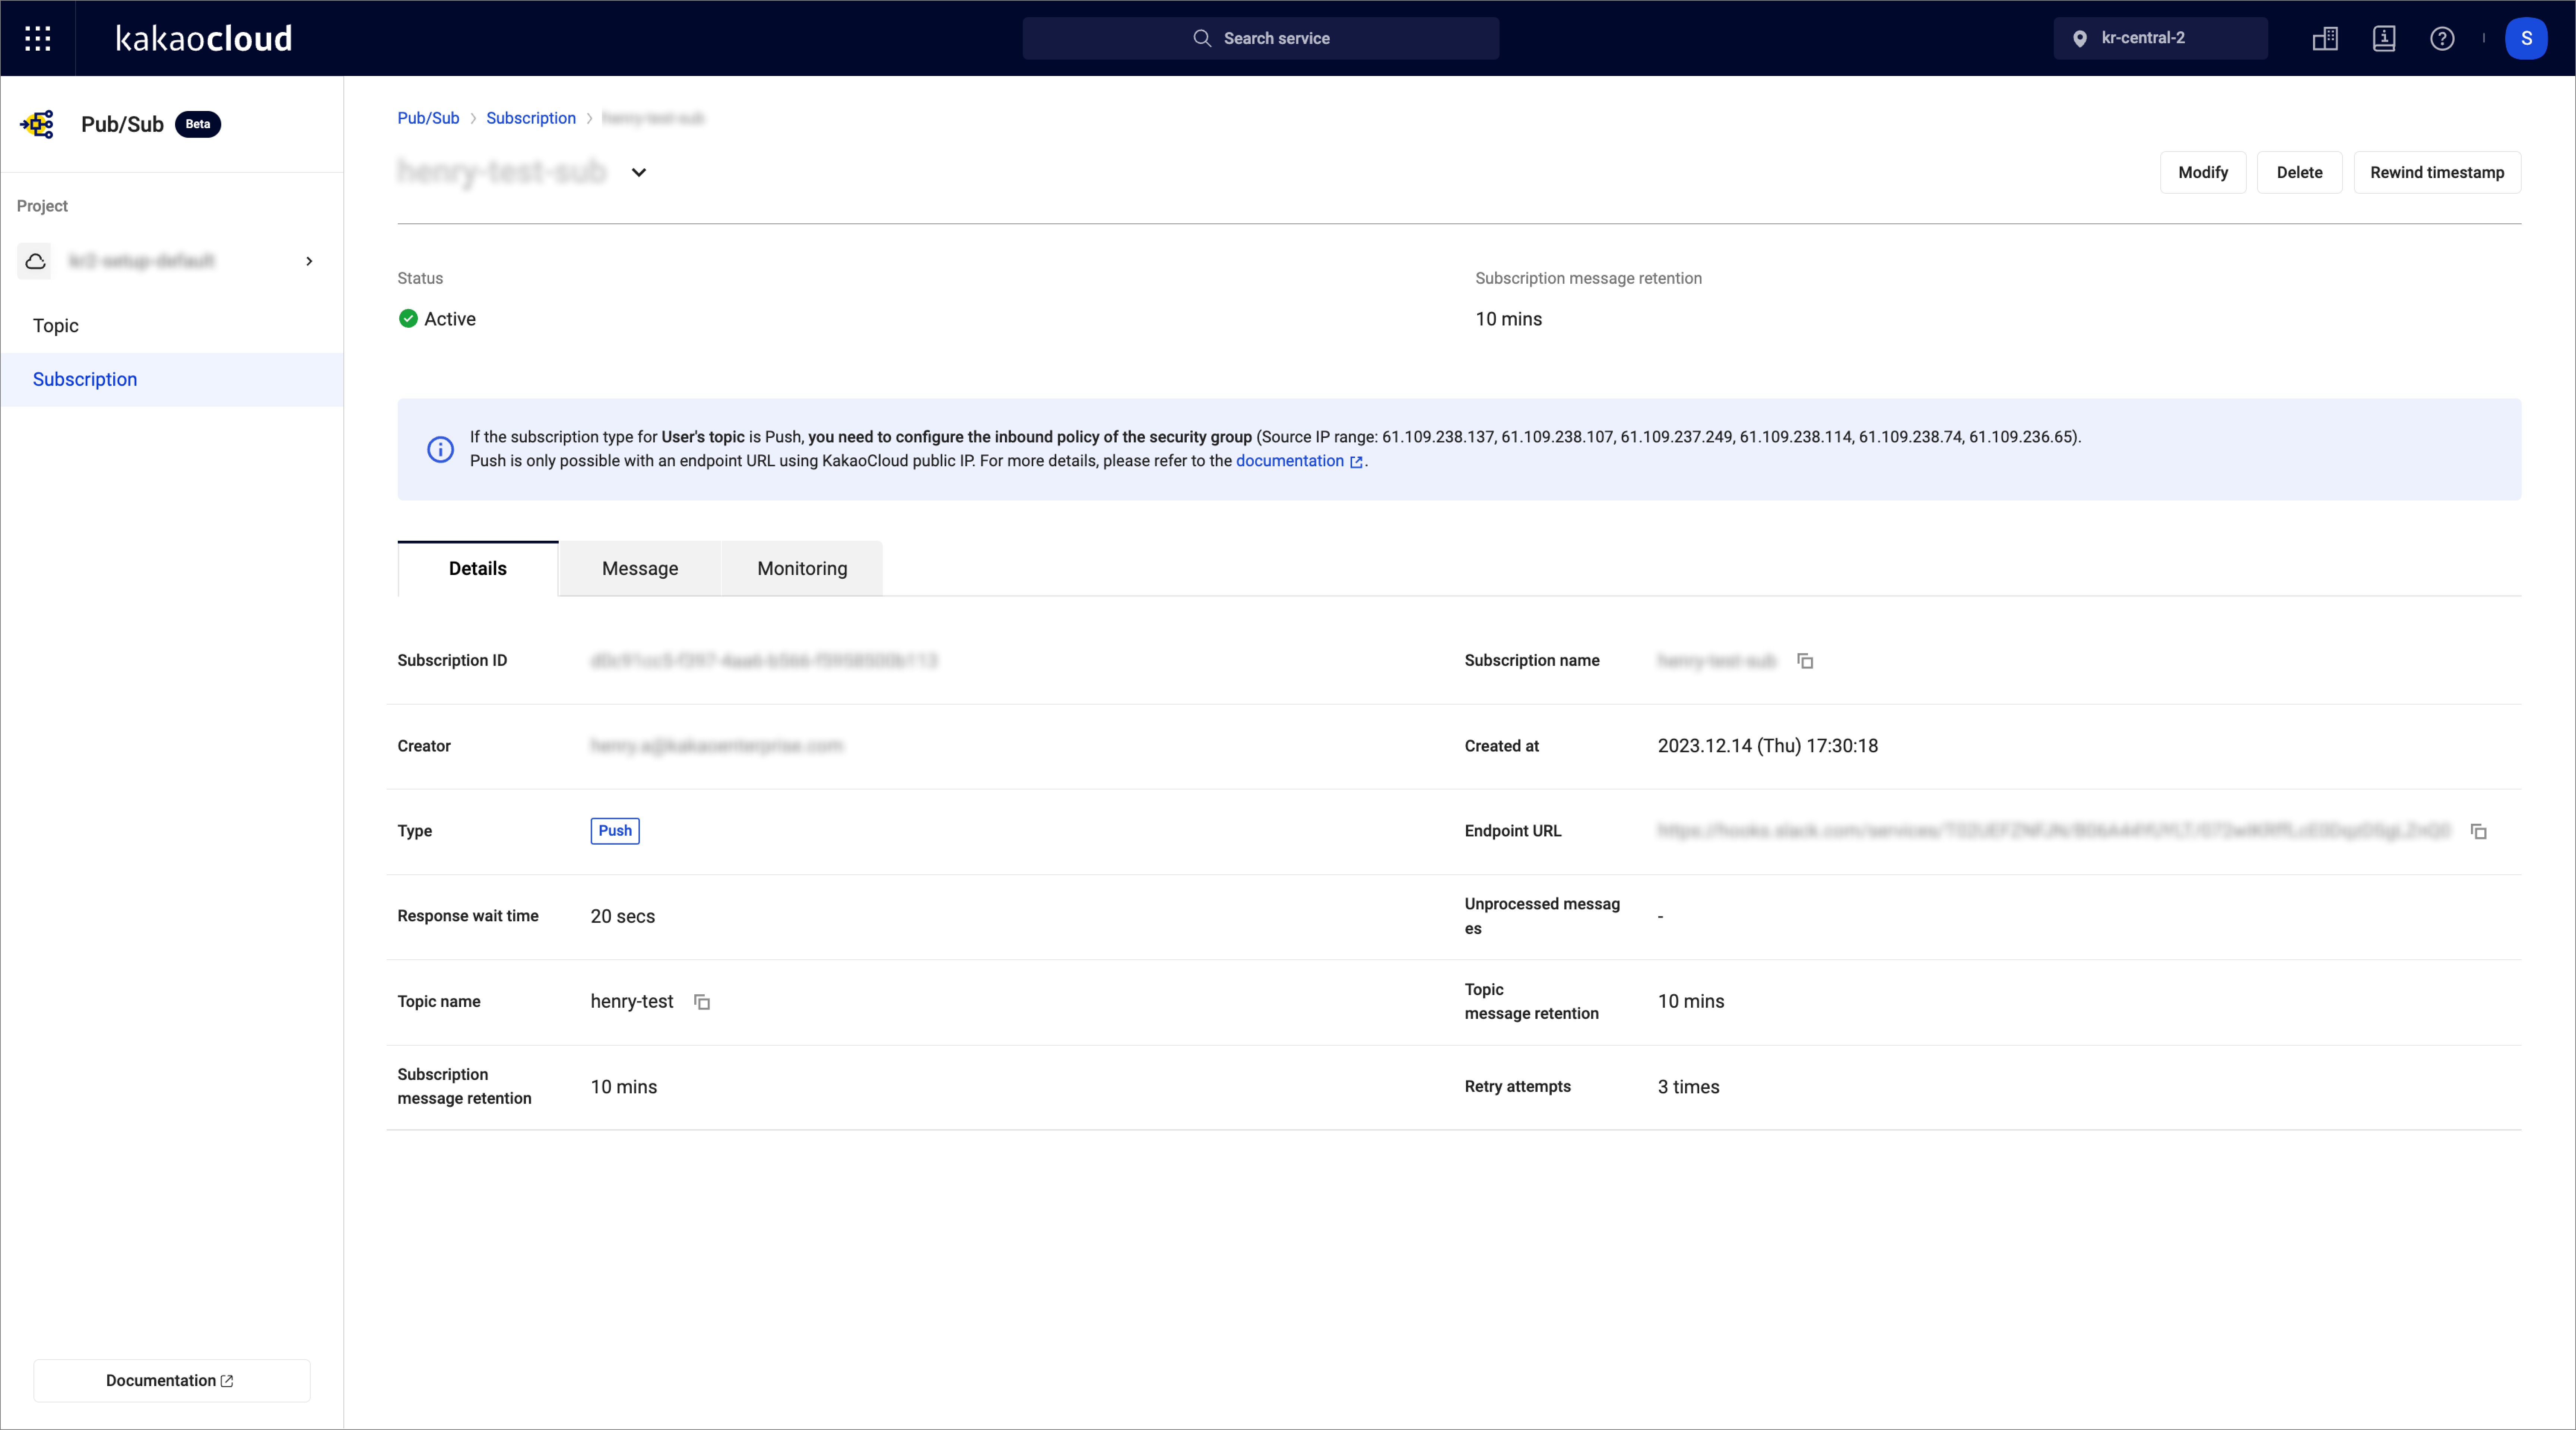This screenshot has width=2576, height=1430.
Task: Click the green Active status icon
Action: 408,319
